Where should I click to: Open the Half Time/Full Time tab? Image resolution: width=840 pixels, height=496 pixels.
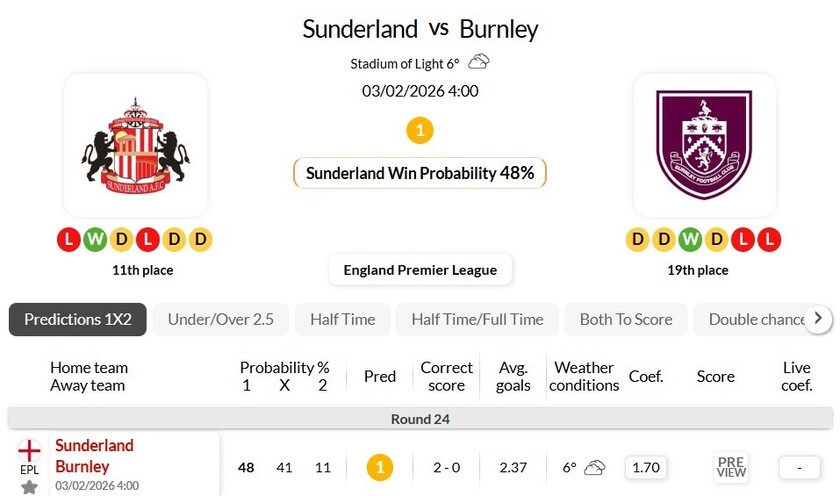click(x=478, y=320)
